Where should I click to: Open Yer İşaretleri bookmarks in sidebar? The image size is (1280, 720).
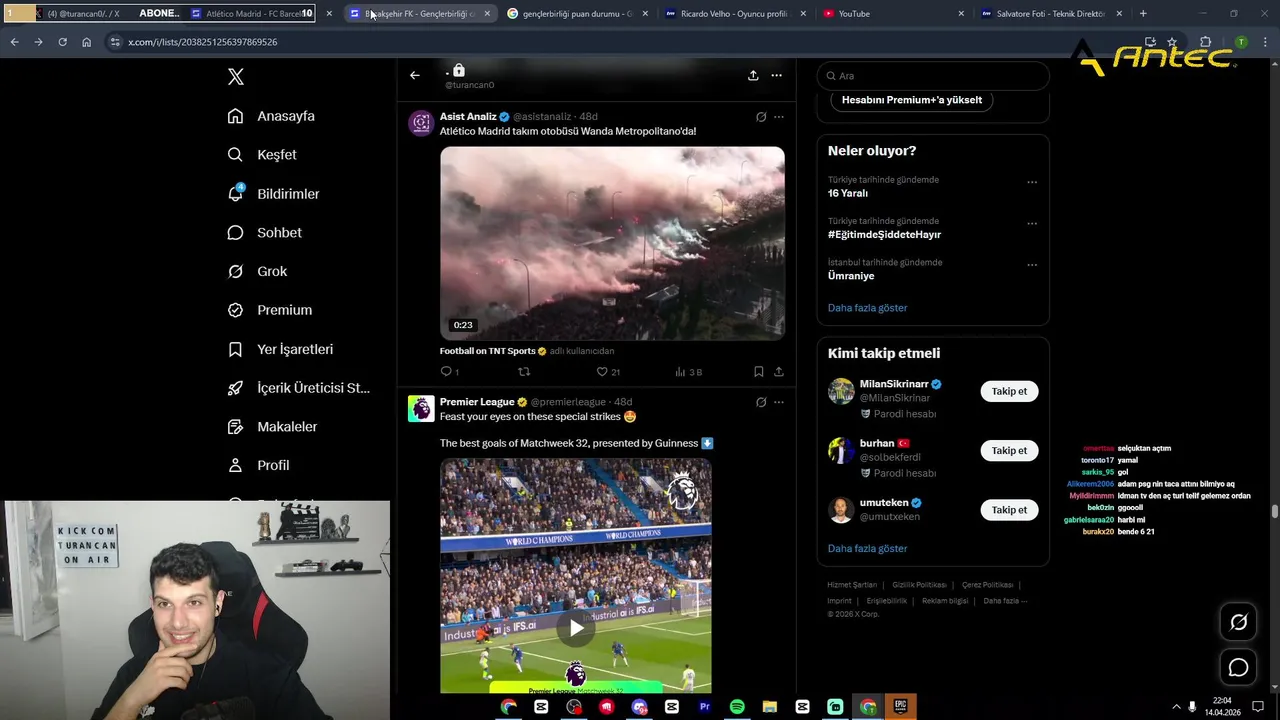pos(280,349)
